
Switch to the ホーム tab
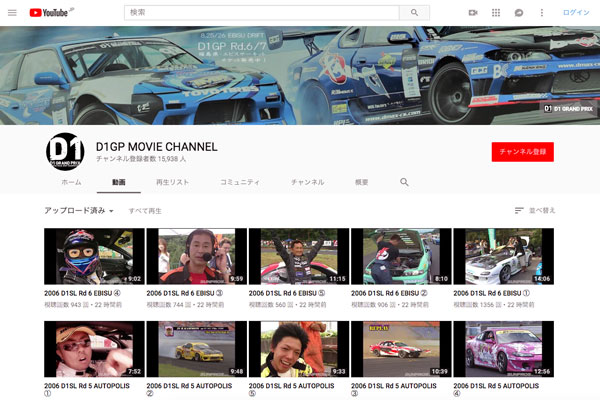point(71,182)
